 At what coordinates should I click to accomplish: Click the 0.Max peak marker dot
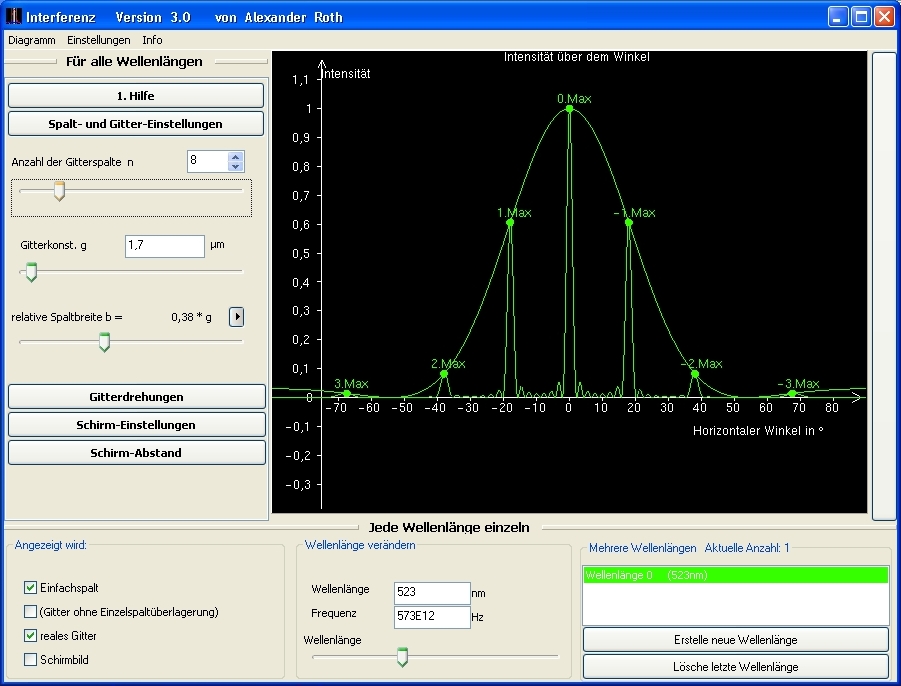click(x=569, y=109)
